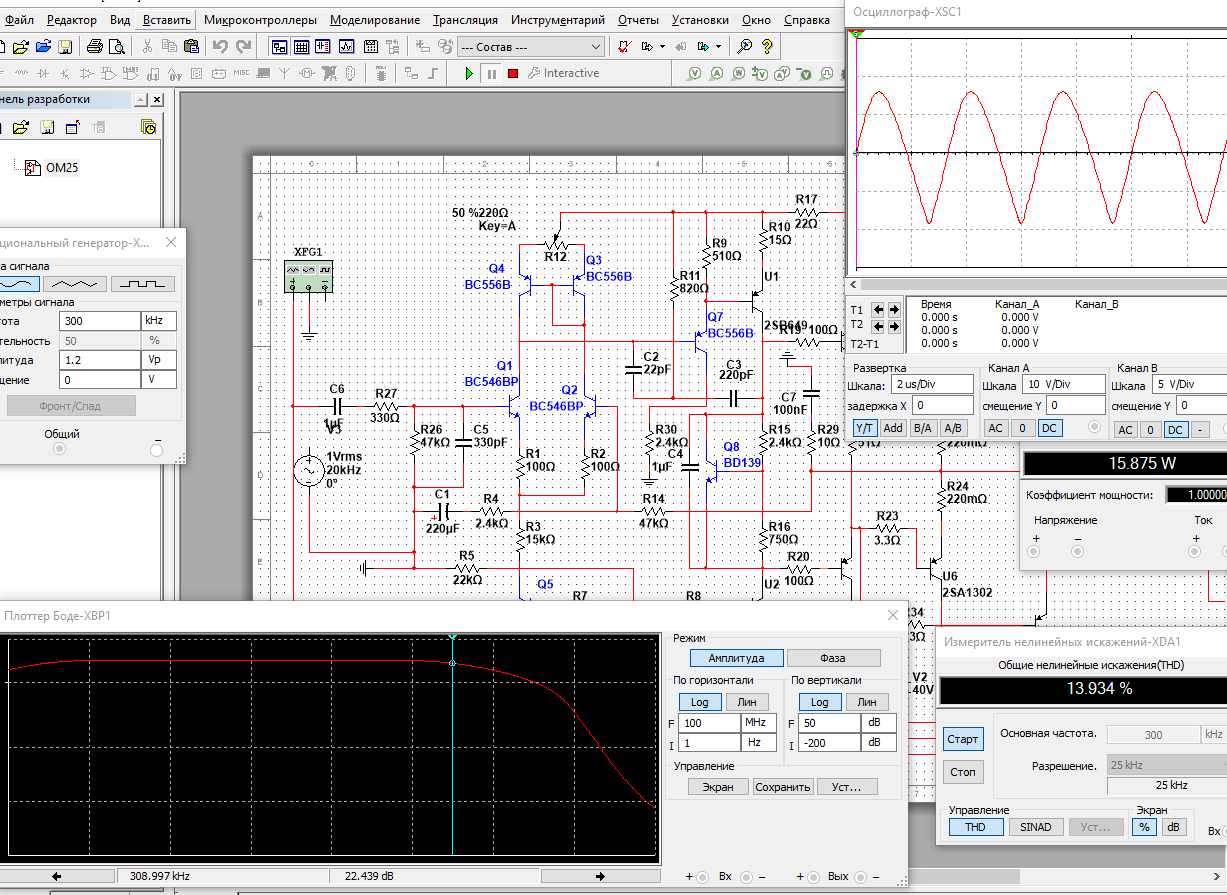
Task: Pause the running simulation
Action: click(491, 73)
